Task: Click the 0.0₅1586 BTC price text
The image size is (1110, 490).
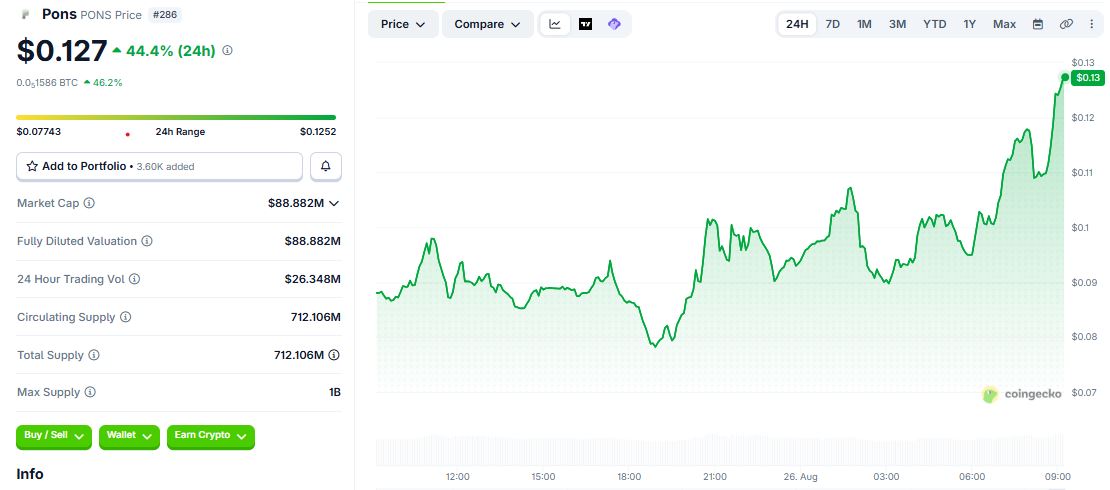Action: (x=47, y=83)
